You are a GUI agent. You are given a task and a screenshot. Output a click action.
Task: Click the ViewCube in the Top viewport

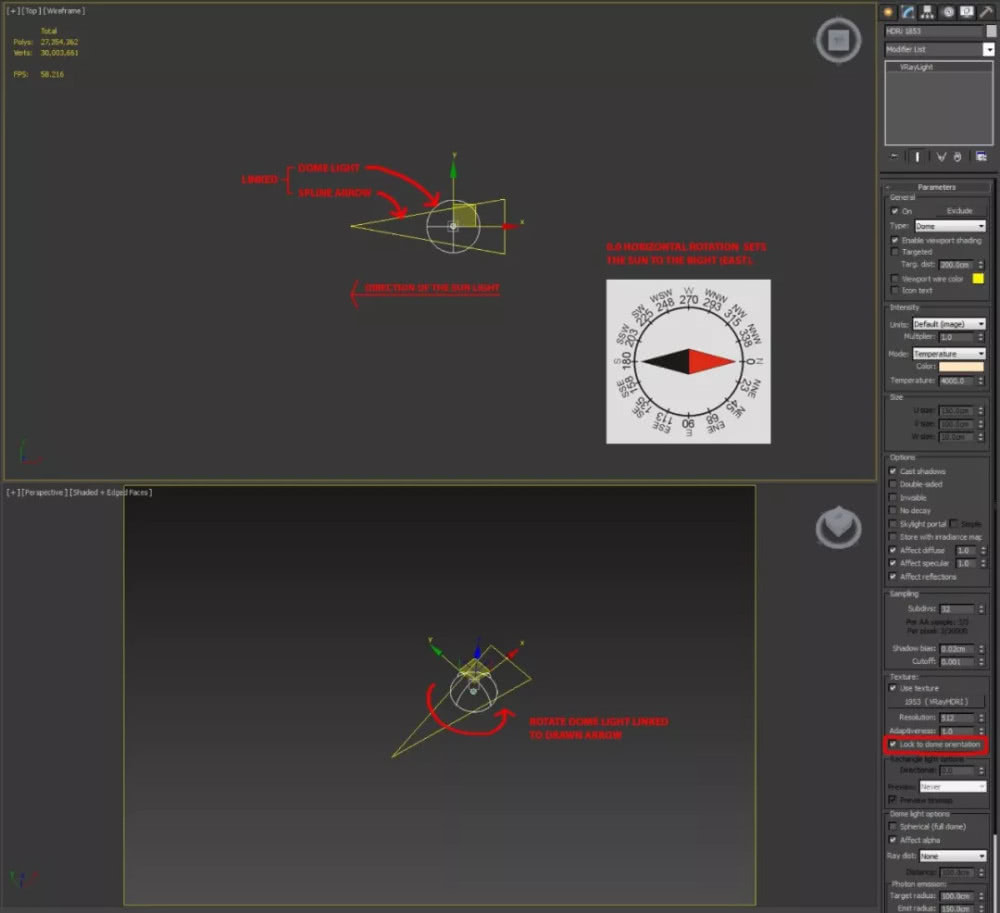pos(838,41)
